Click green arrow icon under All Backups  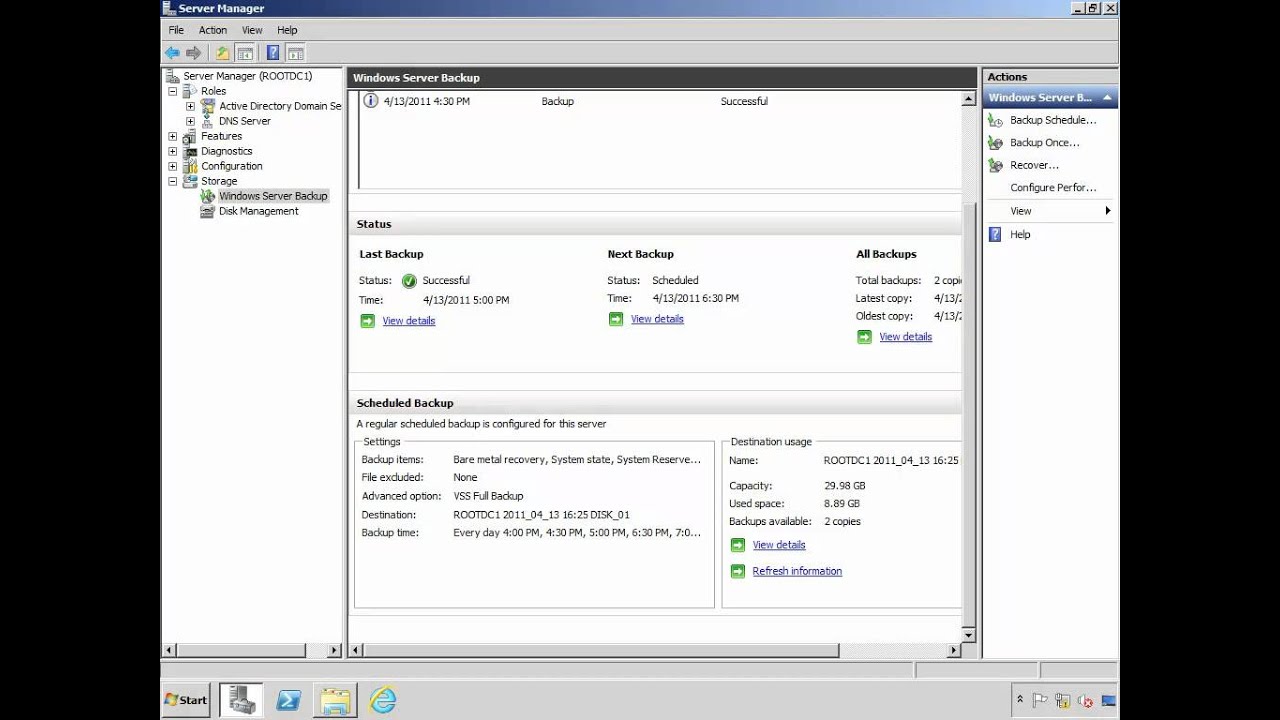[864, 337]
